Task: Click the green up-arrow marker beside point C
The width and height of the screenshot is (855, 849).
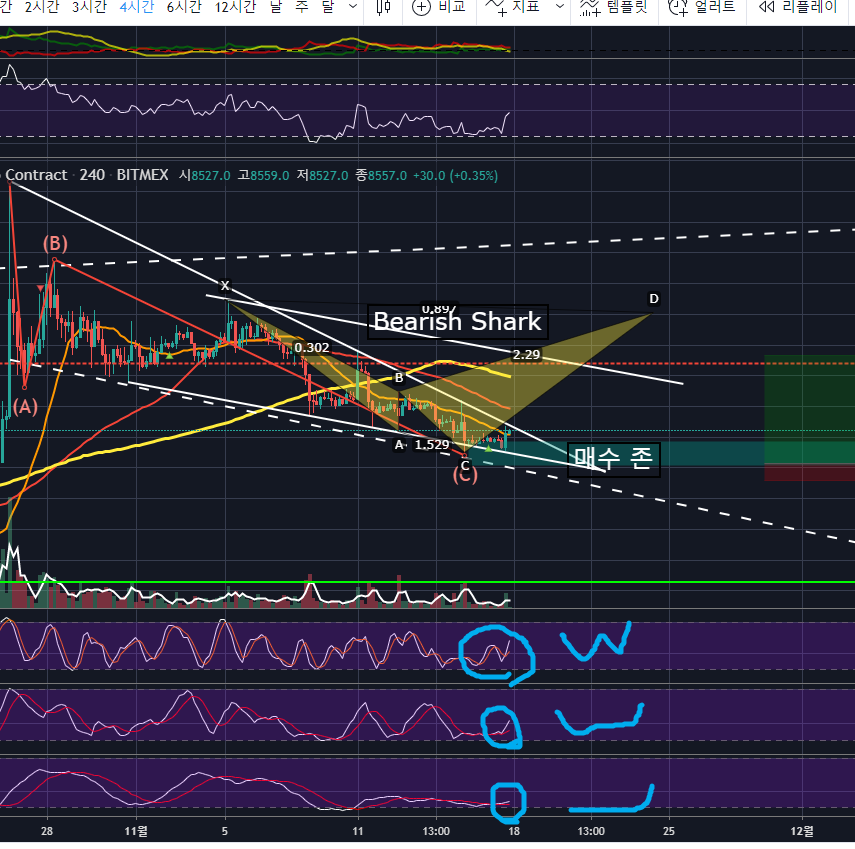Action: click(x=489, y=448)
